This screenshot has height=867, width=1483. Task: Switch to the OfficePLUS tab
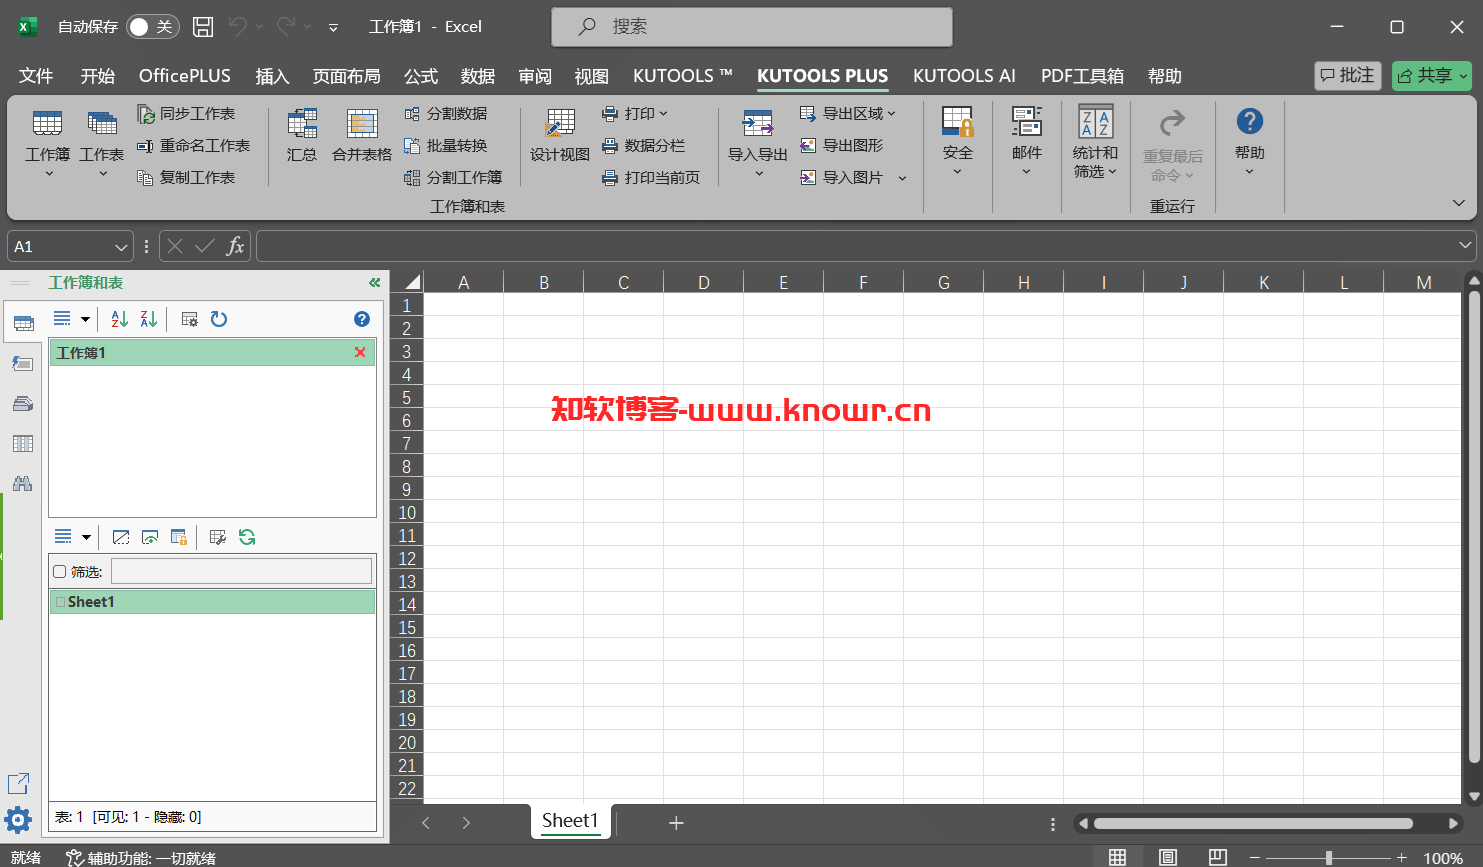[x=185, y=76]
